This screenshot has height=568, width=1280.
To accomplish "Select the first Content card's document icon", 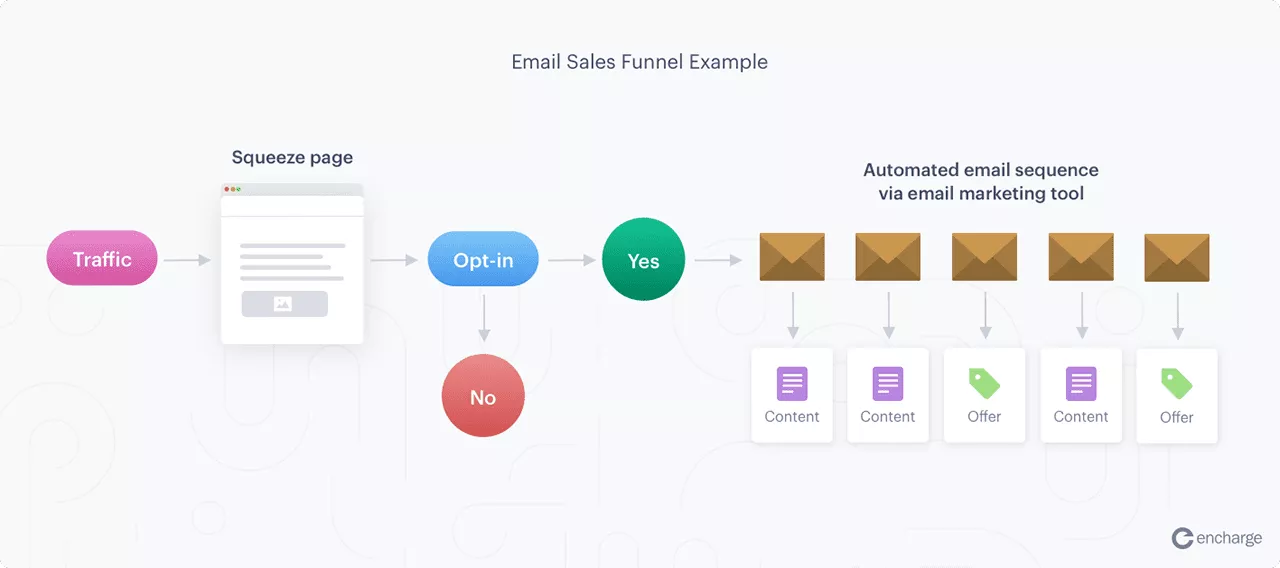I will [792, 384].
